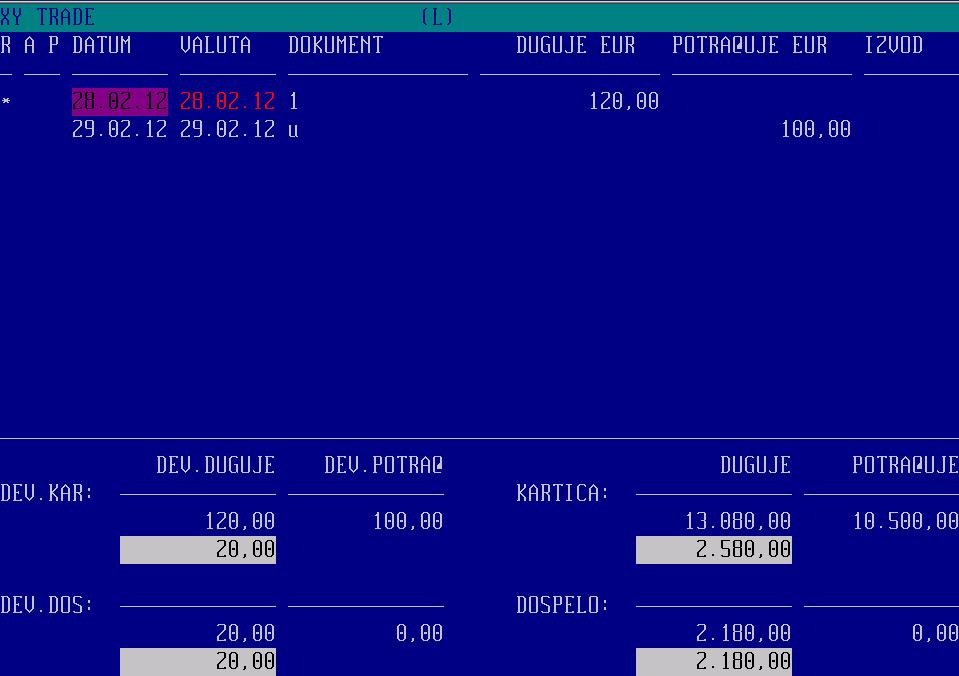The width and height of the screenshot is (959, 676).
Task: Click the 10.500,00 KARTICA credit total
Action: (x=905, y=522)
